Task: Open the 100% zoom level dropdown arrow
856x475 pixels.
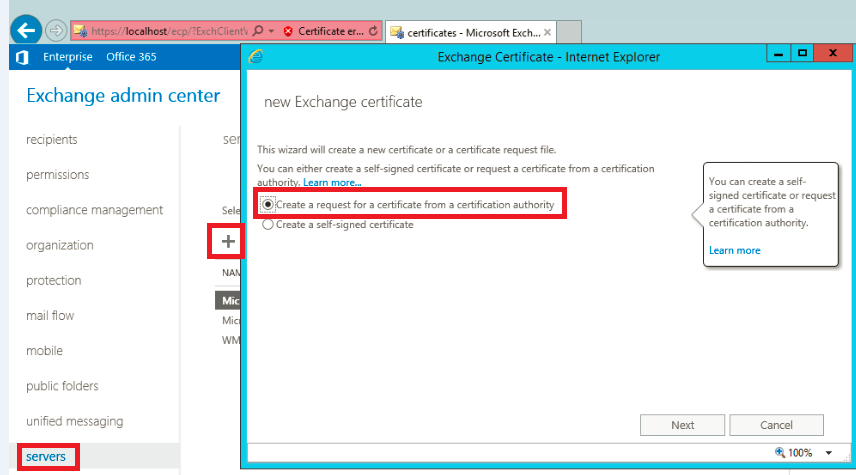Action: click(x=828, y=453)
